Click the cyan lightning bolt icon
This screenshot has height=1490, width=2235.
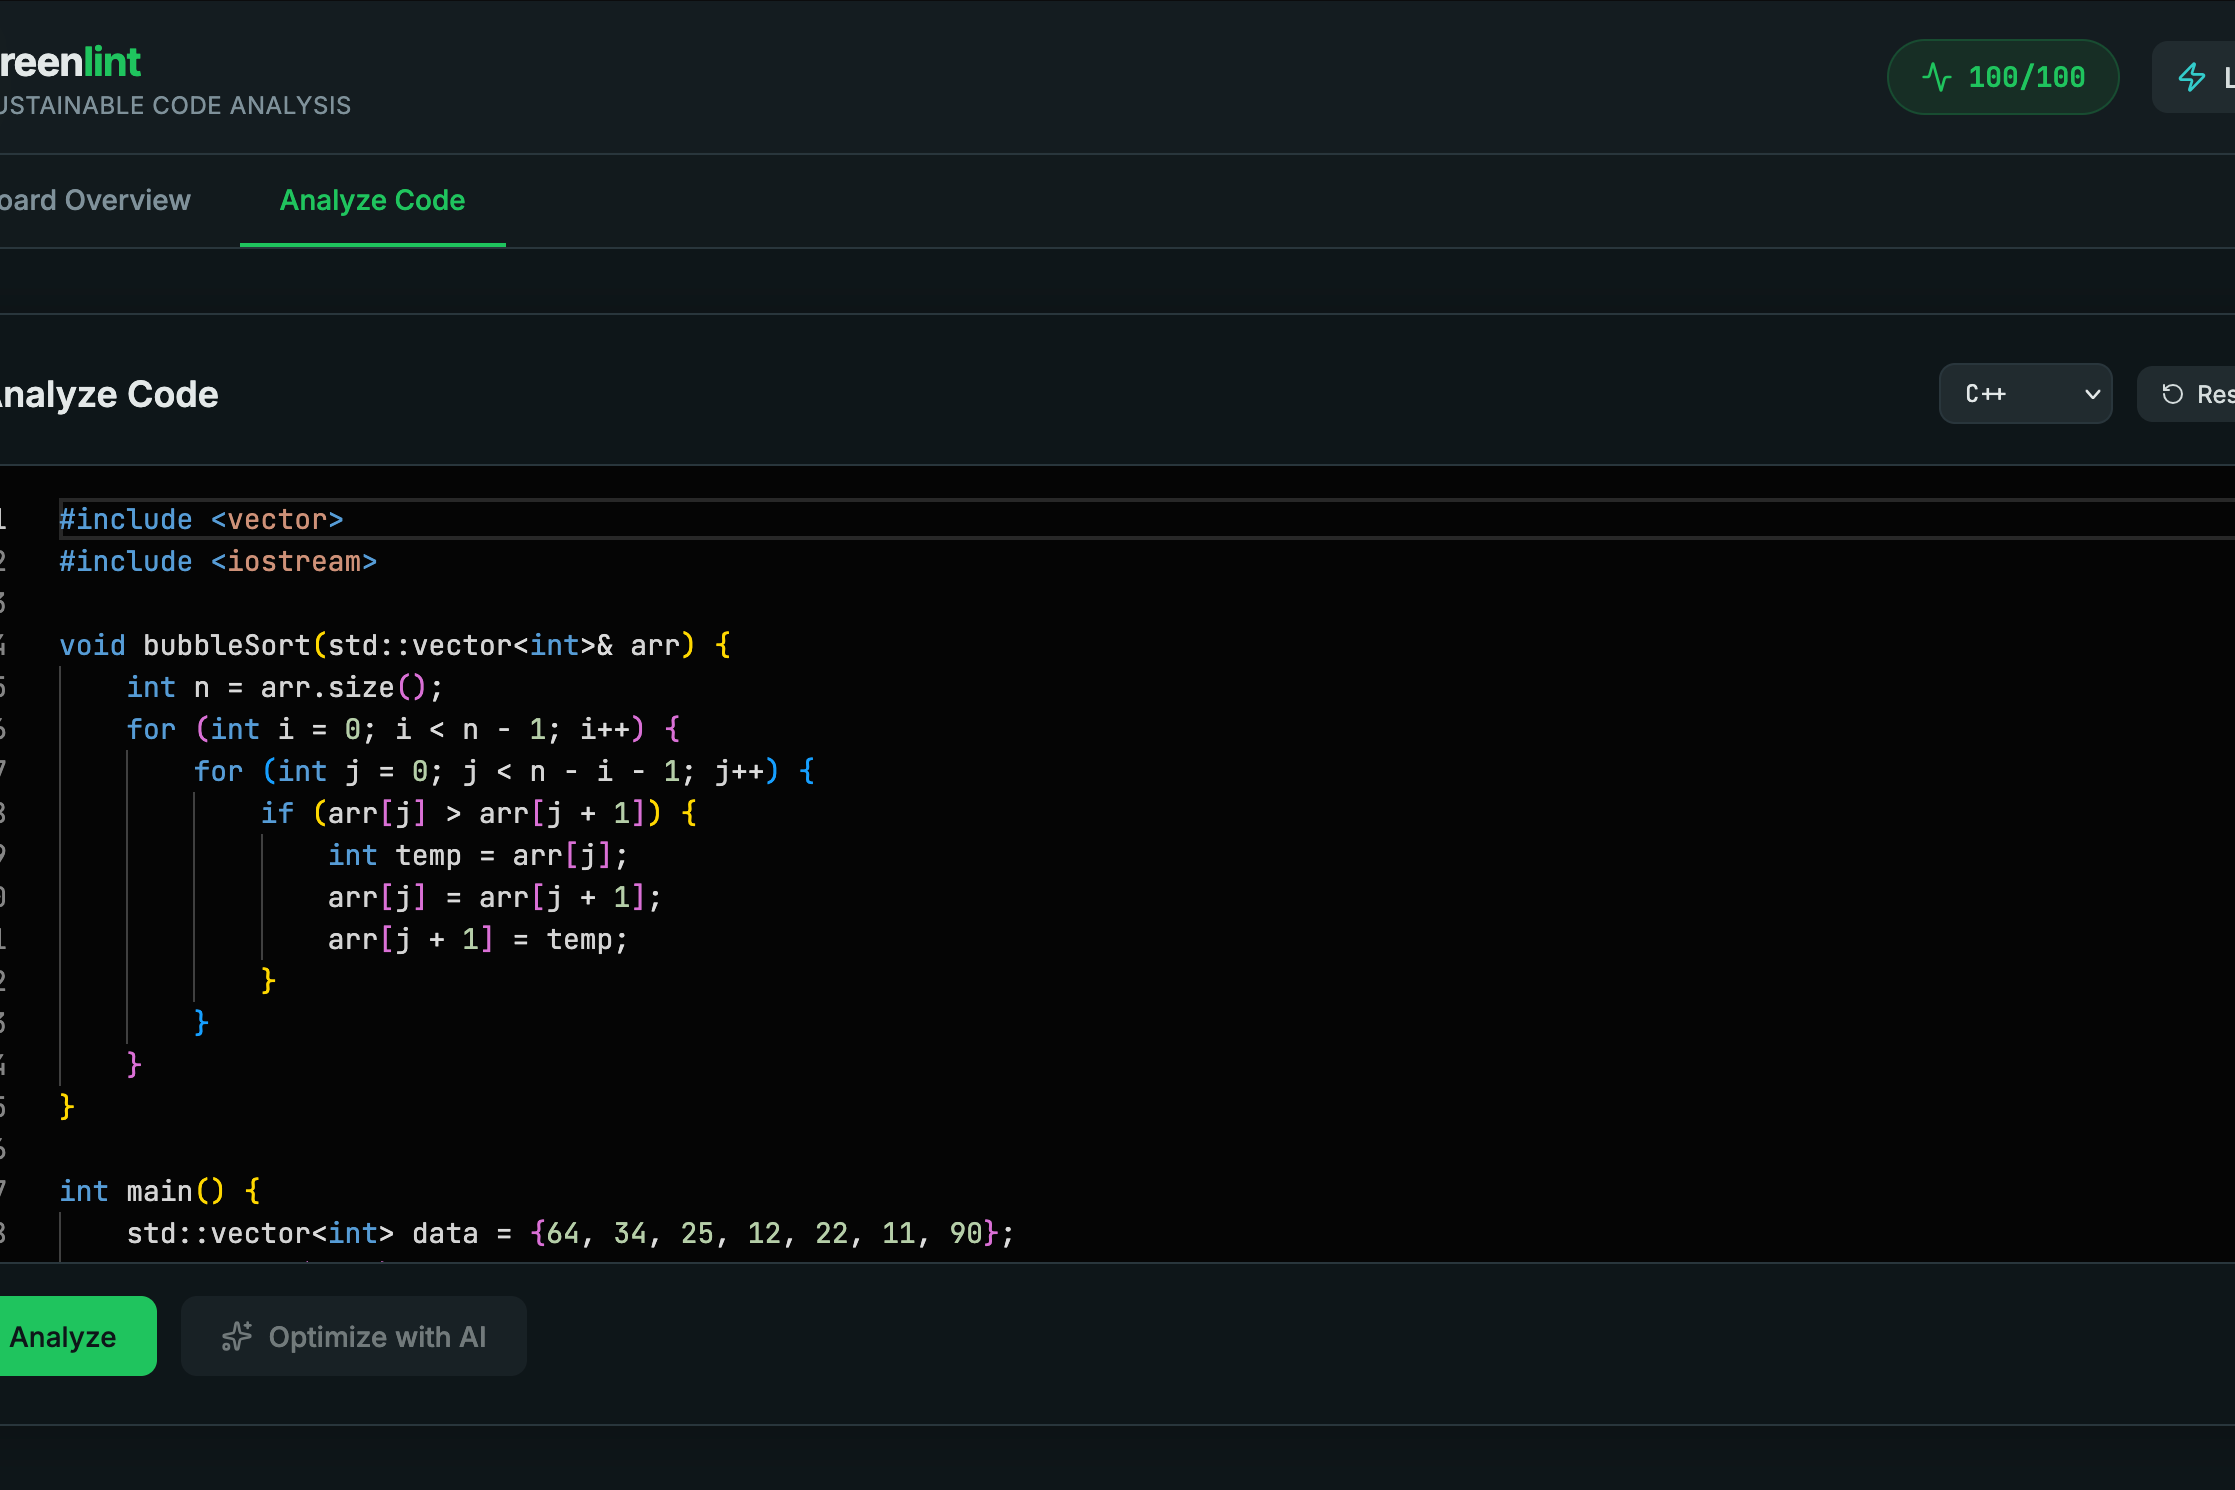click(2191, 77)
